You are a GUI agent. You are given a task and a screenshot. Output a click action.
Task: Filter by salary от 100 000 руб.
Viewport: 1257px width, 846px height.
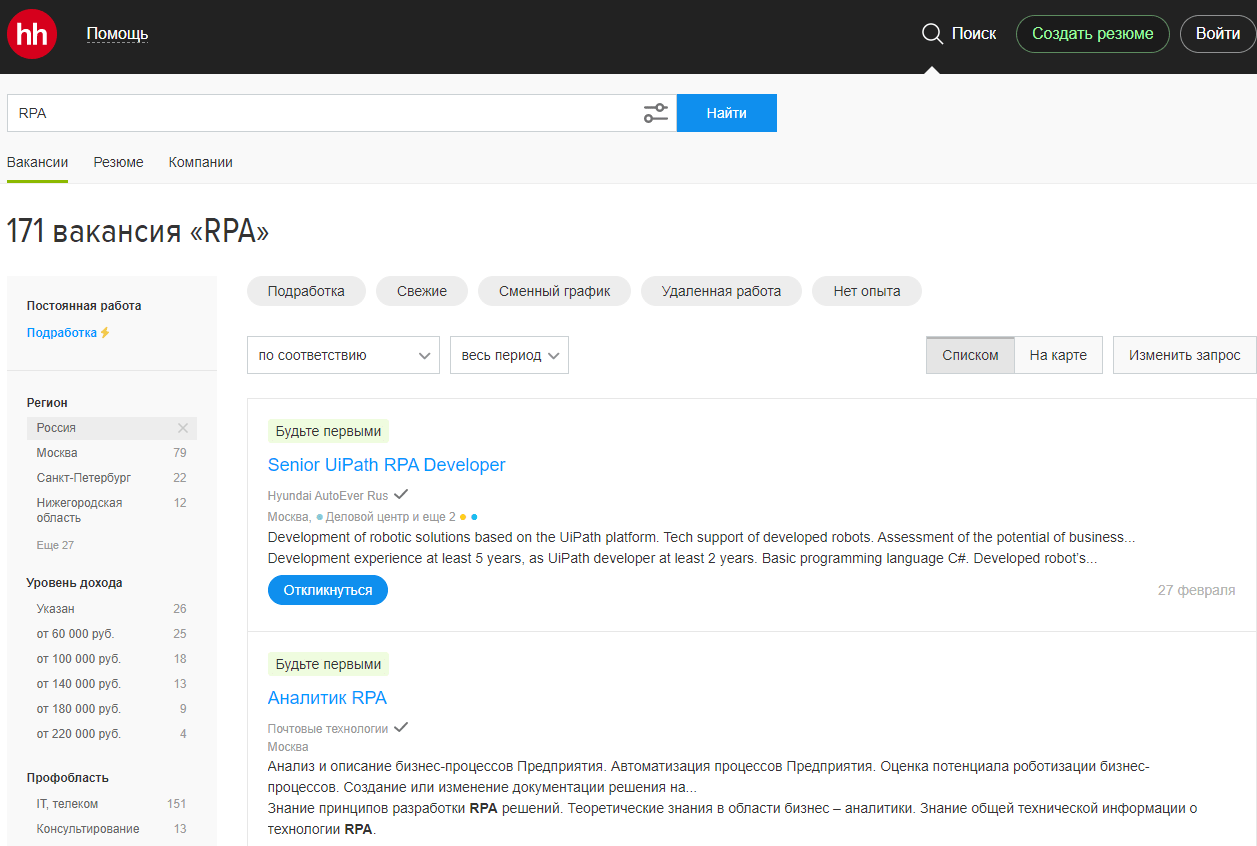[x=79, y=659]
